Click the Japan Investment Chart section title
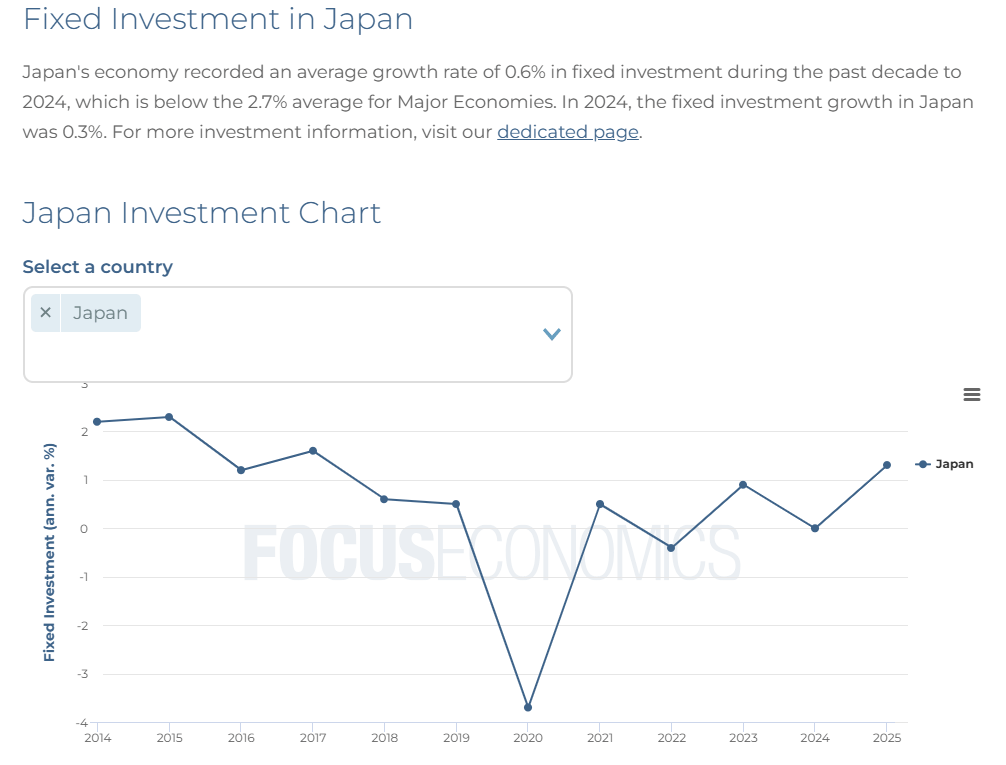The image size is (1006, 765). 201,213
